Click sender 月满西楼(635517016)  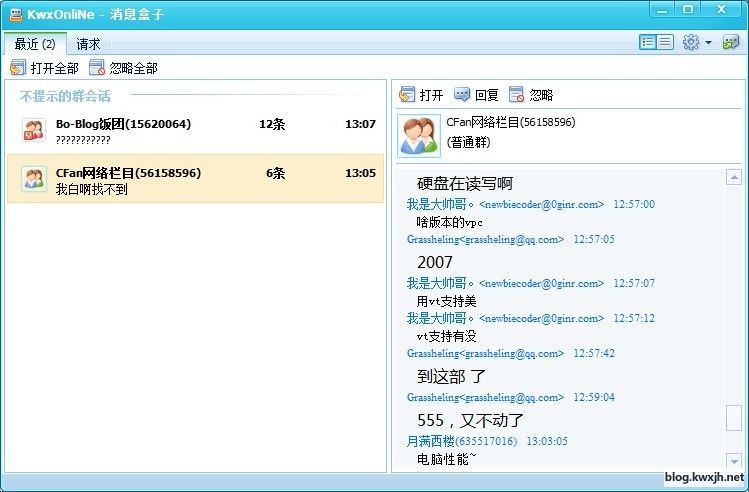[462, 441]
